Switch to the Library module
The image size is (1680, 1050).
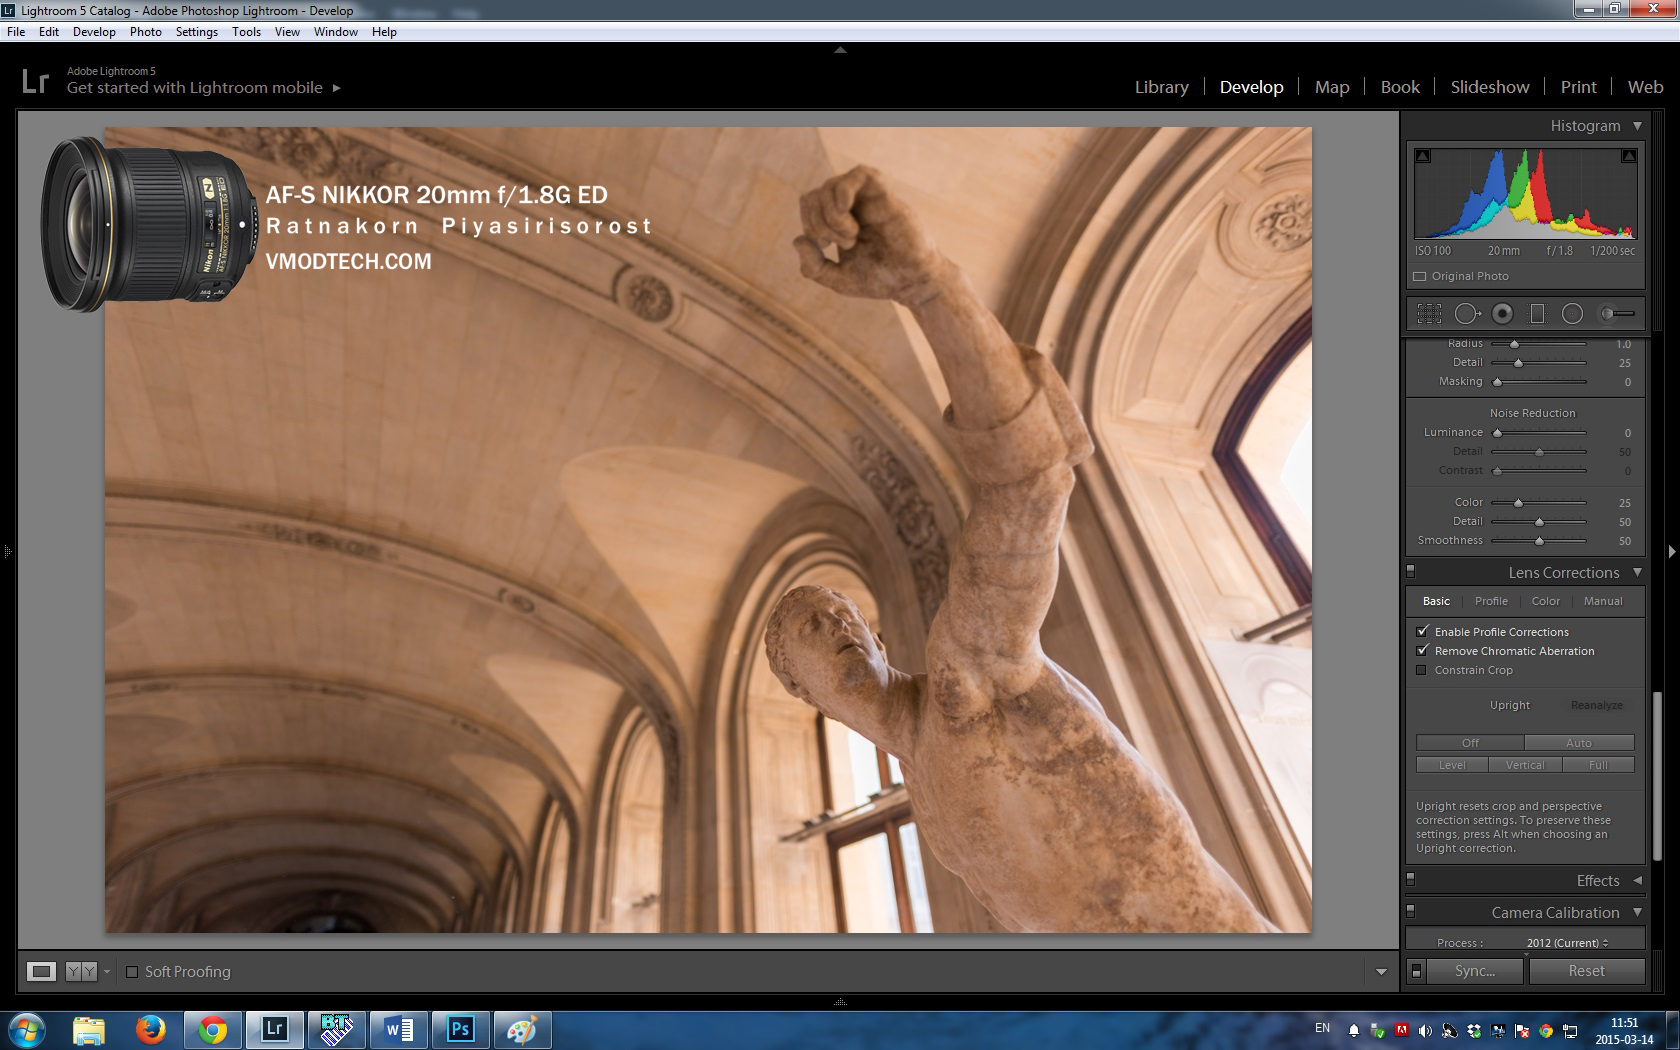(1161, 87)
